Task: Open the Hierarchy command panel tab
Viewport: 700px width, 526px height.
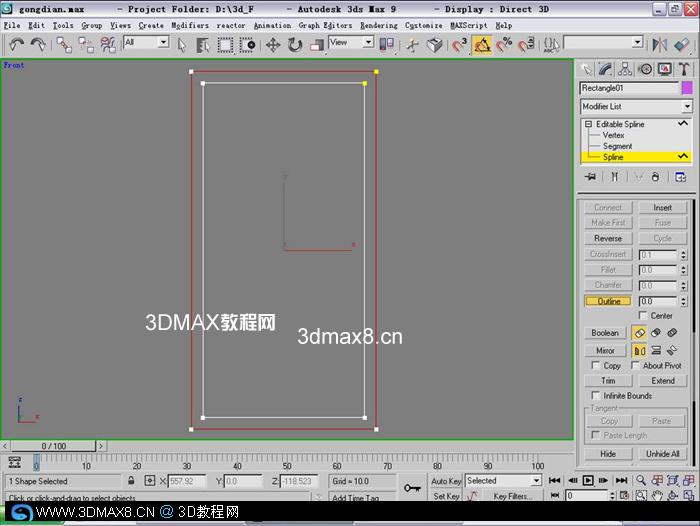Action: (x=625, y=69)
